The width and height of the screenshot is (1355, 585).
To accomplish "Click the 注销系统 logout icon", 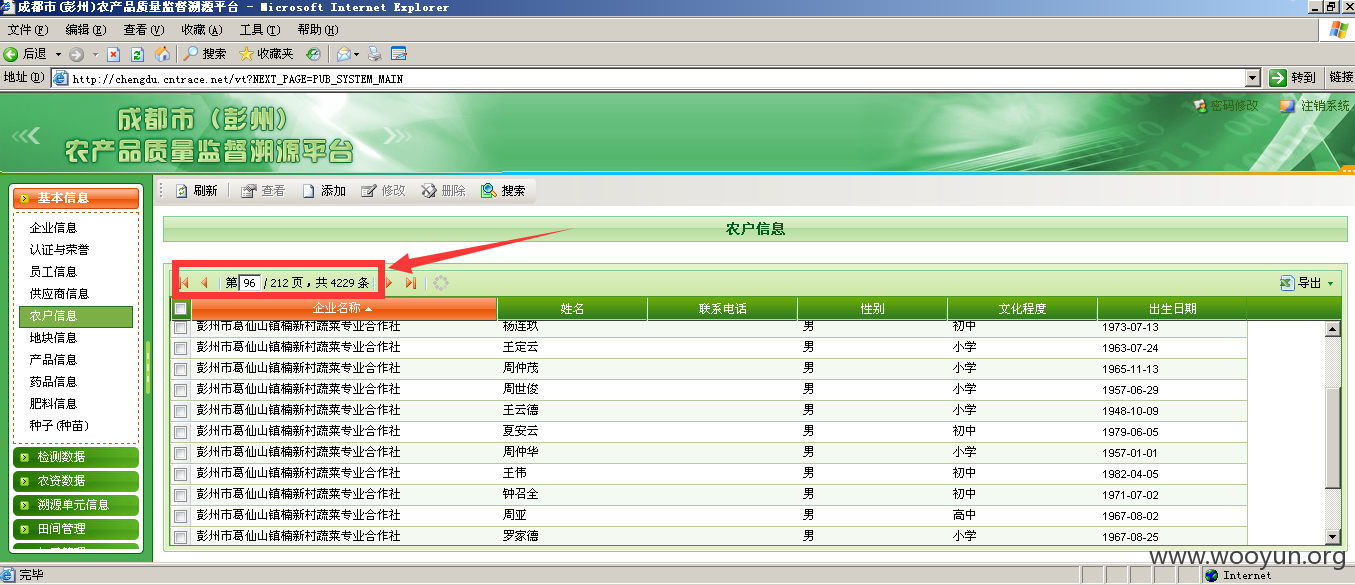I will 1288,105.
